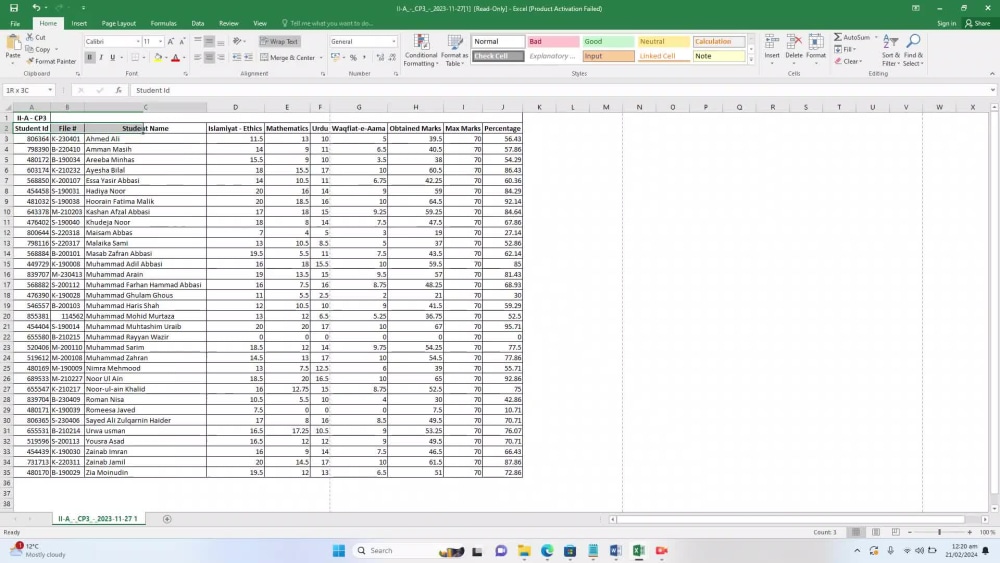Open the Formulas tab
The height and width of the screenshot is (563, 1000).
(163, 24)
